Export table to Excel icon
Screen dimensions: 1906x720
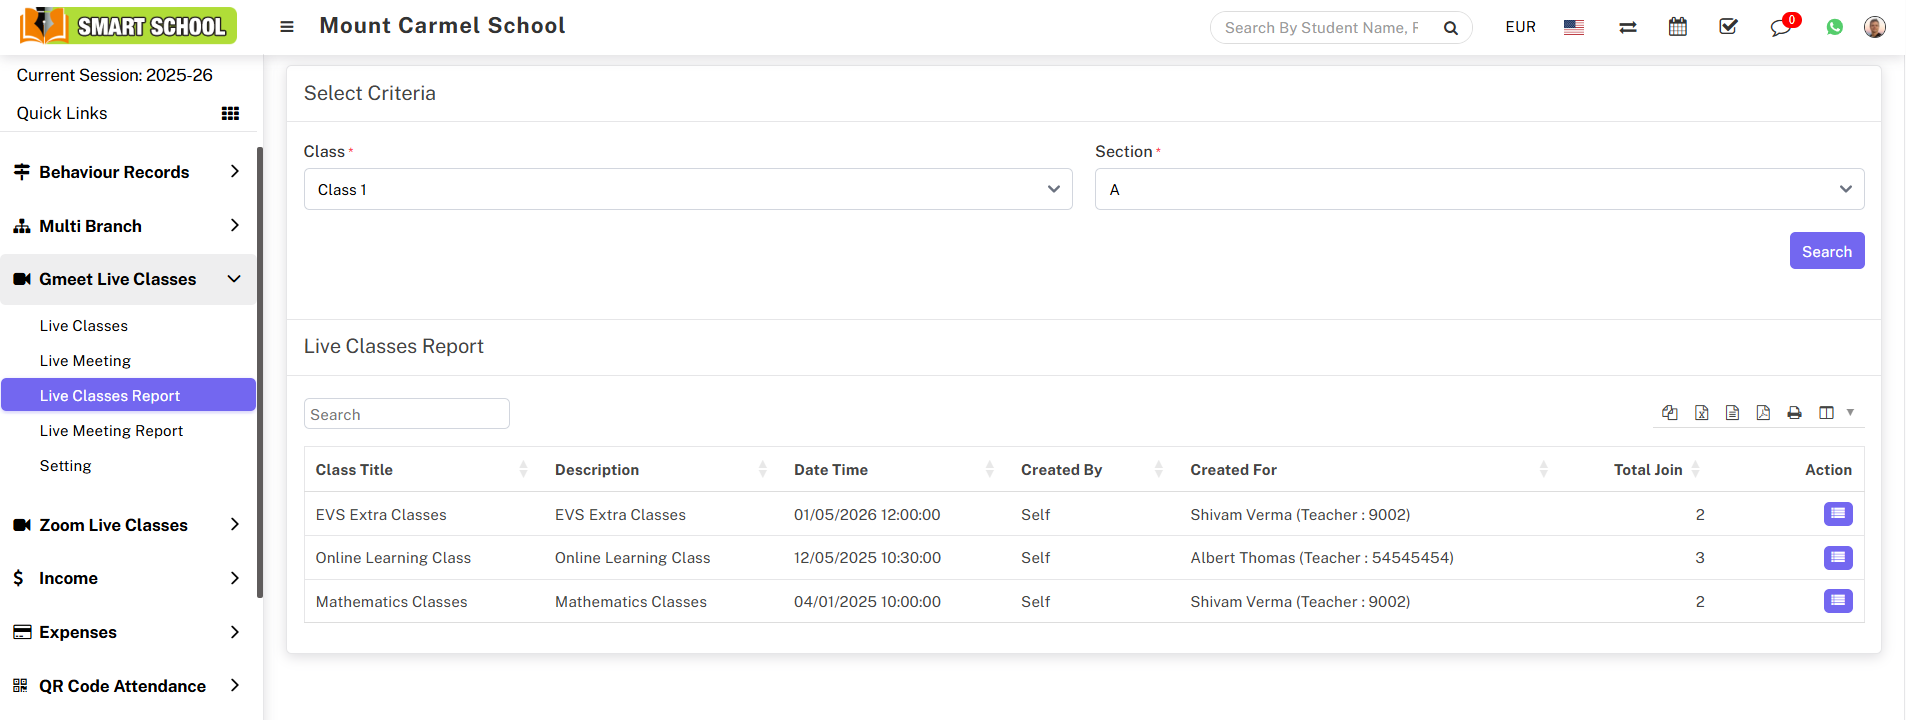1701,413
